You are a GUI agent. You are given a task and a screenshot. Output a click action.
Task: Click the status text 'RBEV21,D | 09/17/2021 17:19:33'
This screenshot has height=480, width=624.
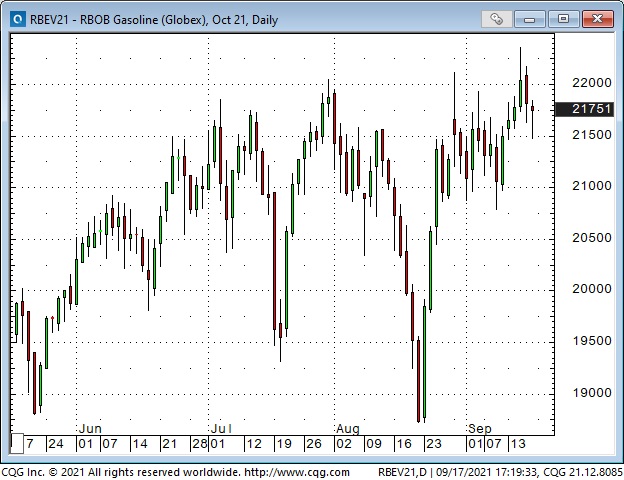tap(458, 472)
